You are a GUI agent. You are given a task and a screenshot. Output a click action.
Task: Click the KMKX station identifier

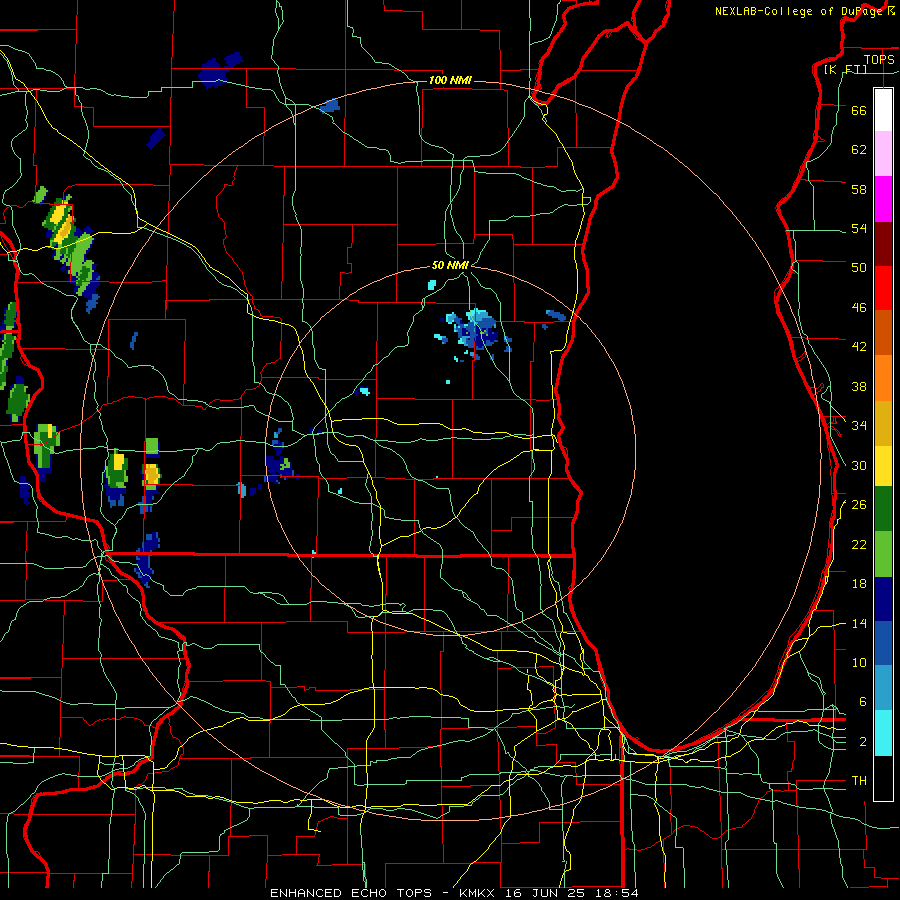point(479,893)
